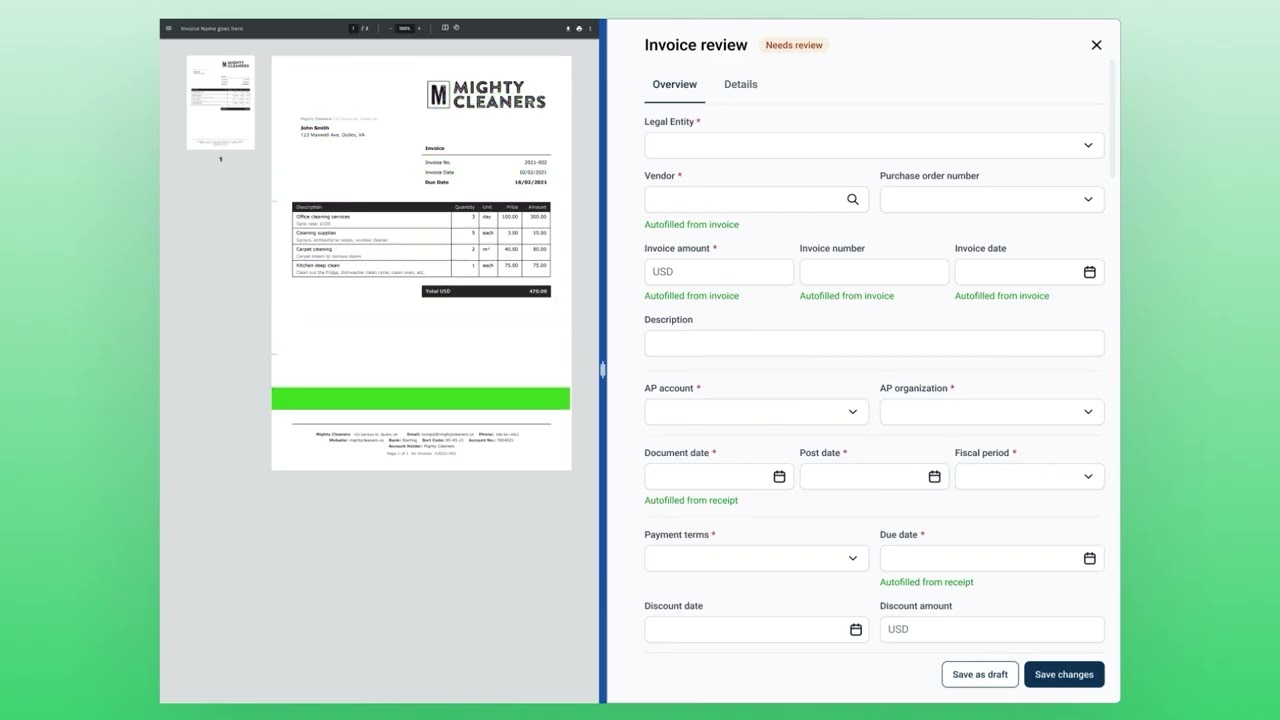Click the Mighty Cleaners logo in invoice

(486, 95)
